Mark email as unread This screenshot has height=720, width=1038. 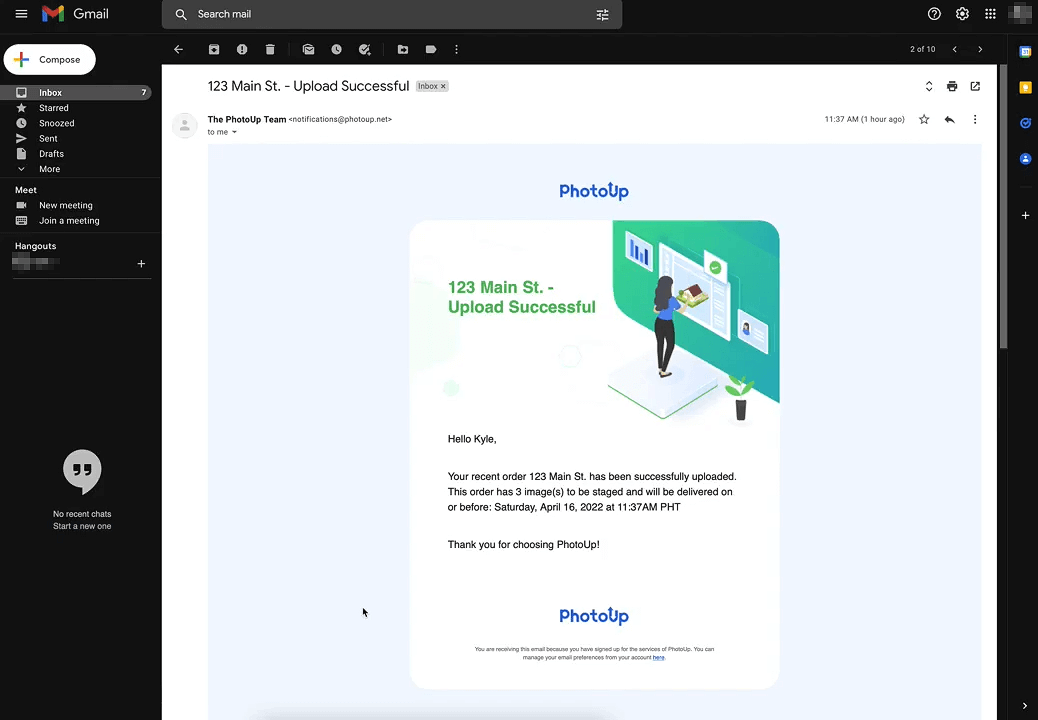308,50
